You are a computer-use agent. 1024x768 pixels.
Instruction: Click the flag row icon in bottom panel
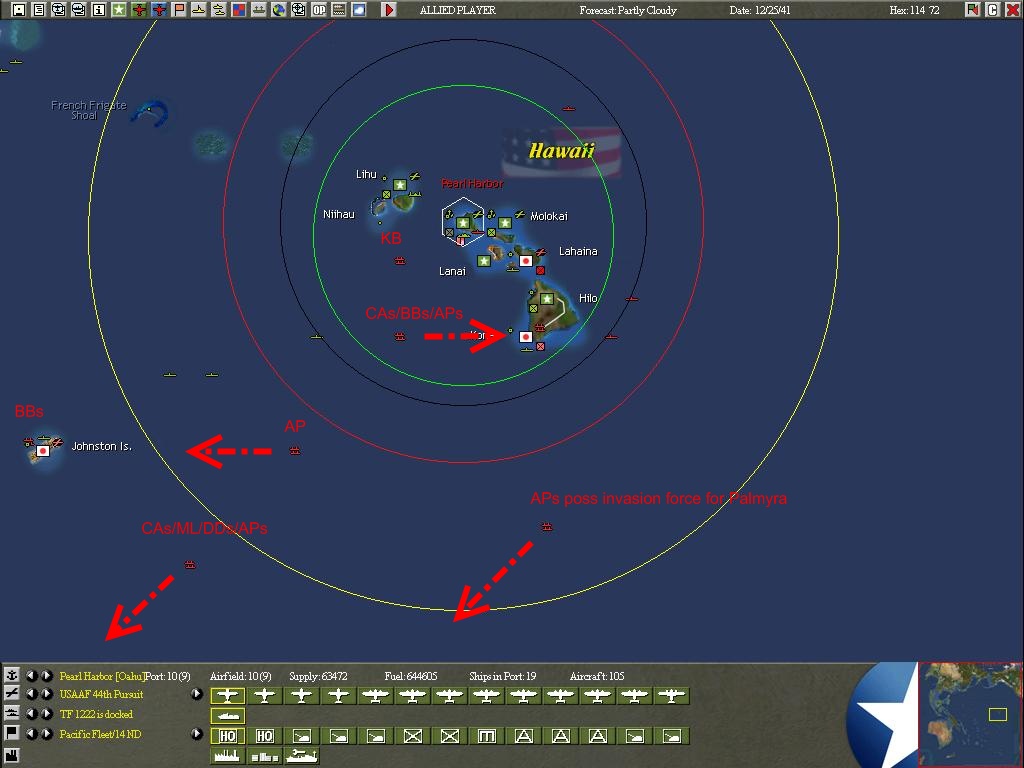point(12,733)
